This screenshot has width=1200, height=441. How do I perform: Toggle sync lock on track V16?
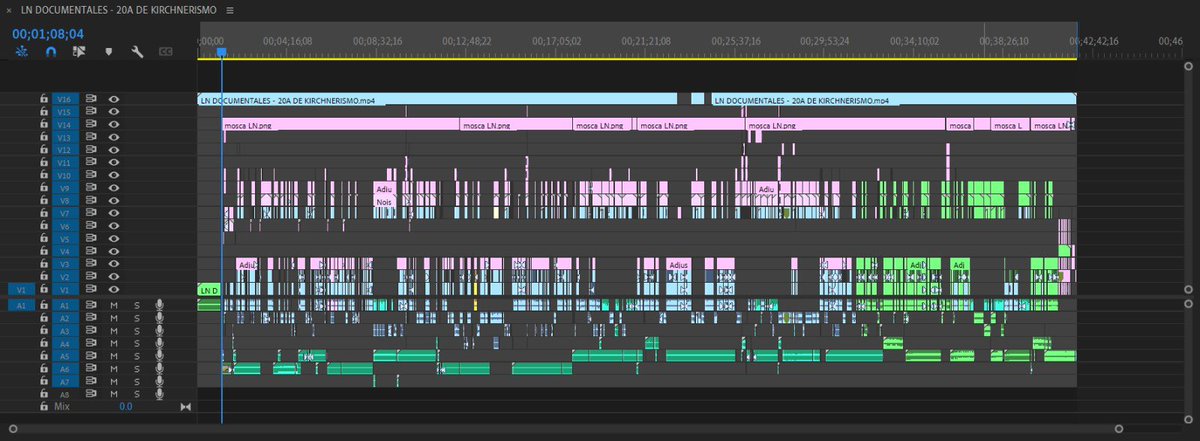tap(91, 99)
